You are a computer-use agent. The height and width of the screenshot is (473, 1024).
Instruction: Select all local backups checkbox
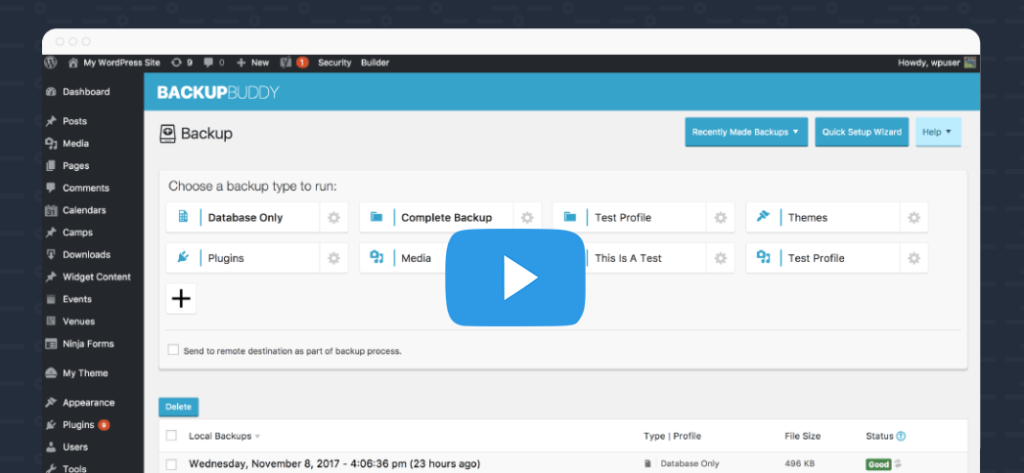pos(171,436)
